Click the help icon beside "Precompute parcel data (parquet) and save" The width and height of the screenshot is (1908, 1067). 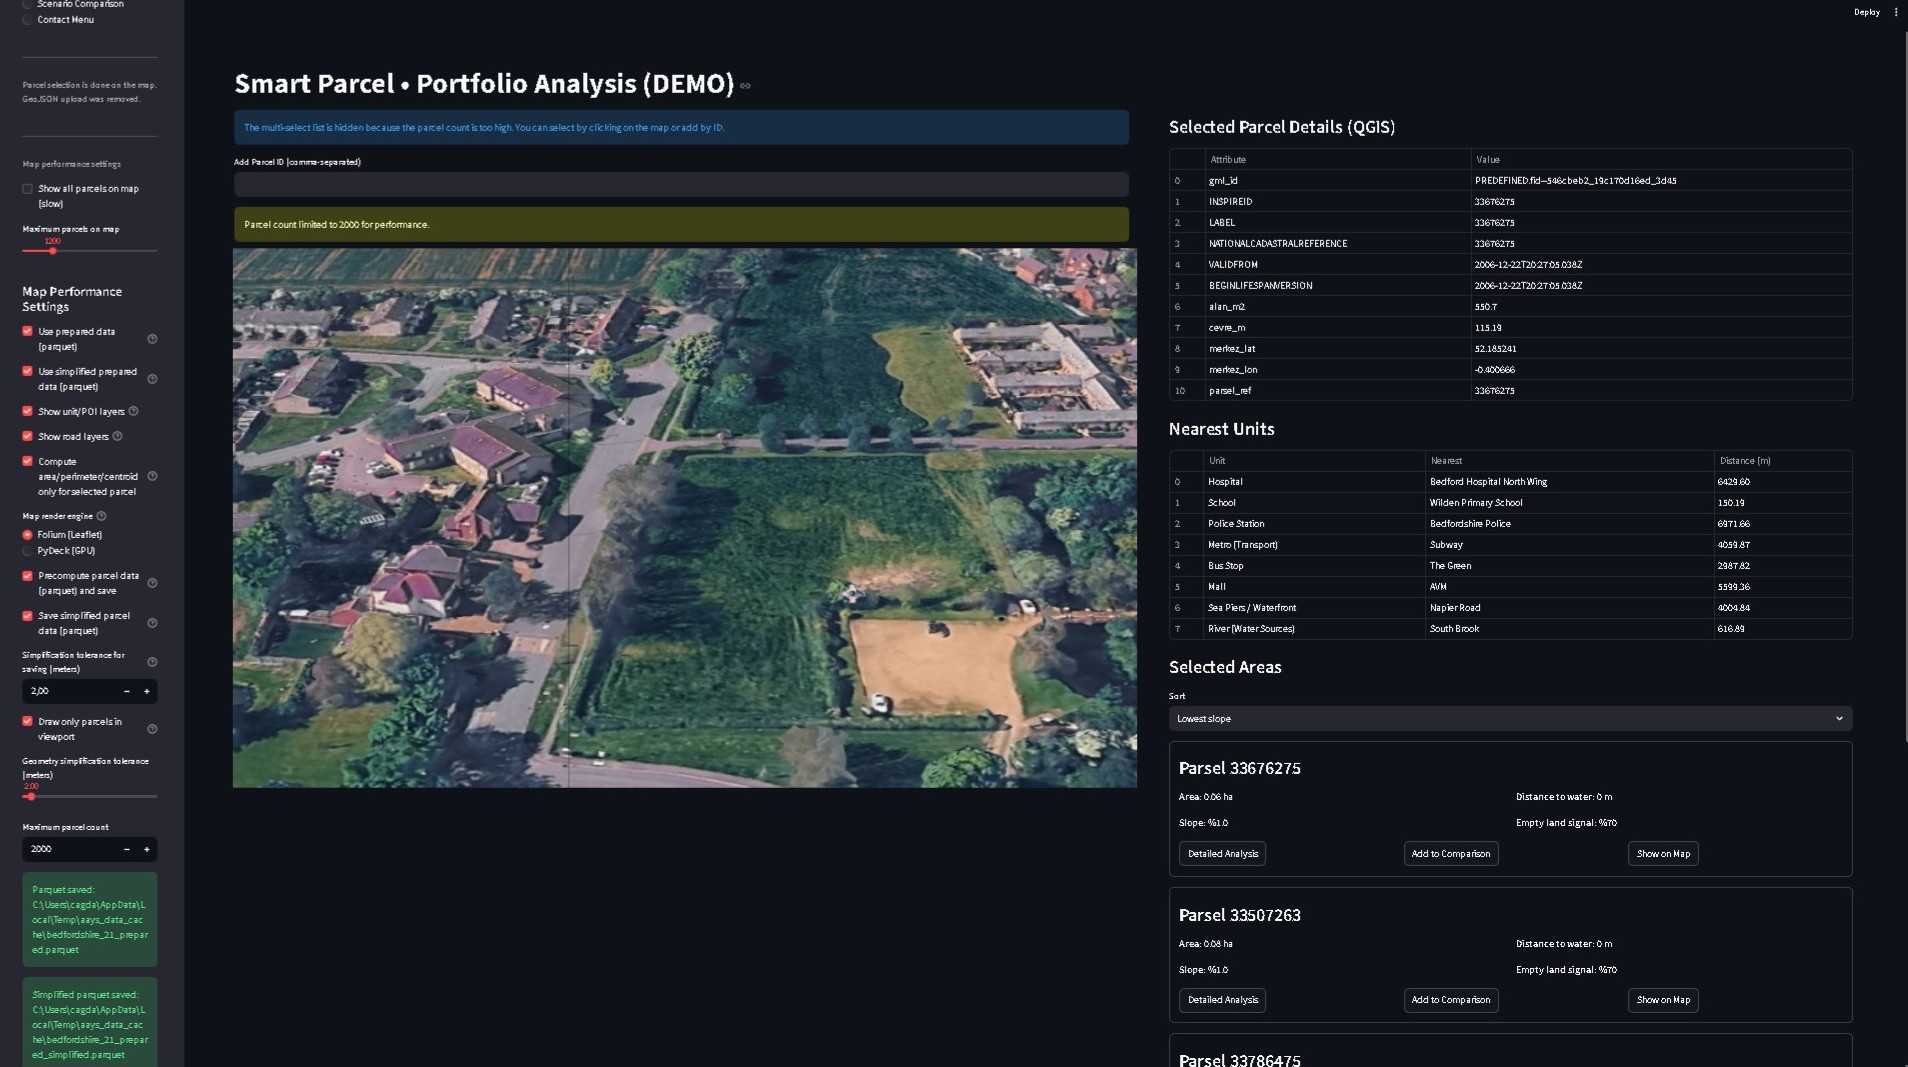click(152, 583)
